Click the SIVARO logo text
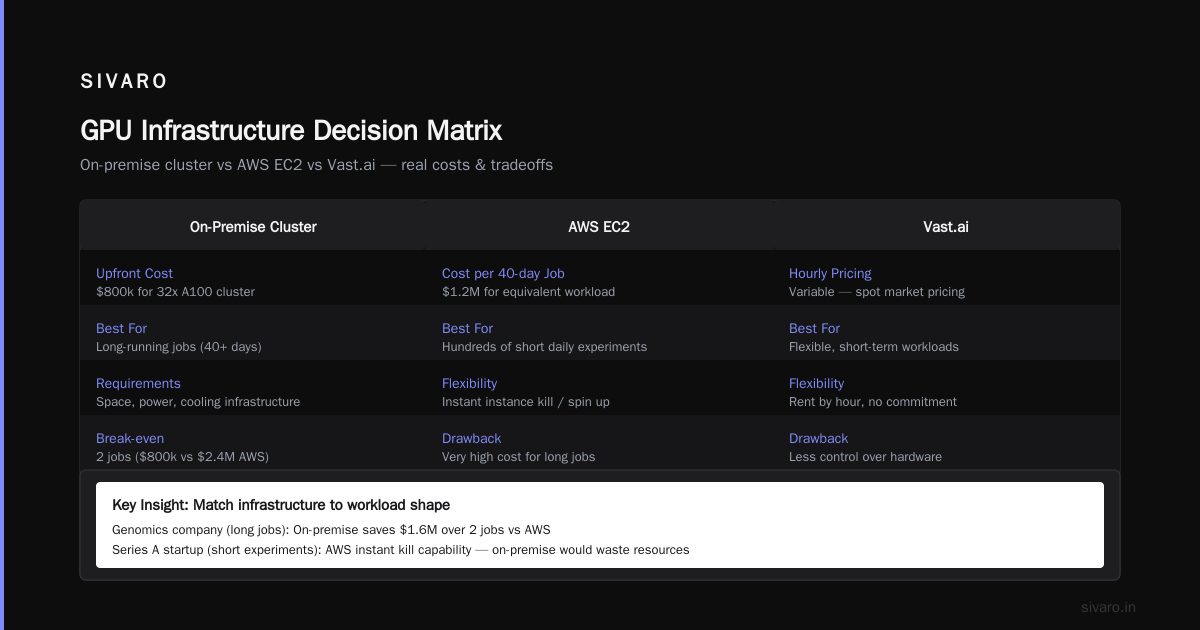1200x630 pixels. 124,82
